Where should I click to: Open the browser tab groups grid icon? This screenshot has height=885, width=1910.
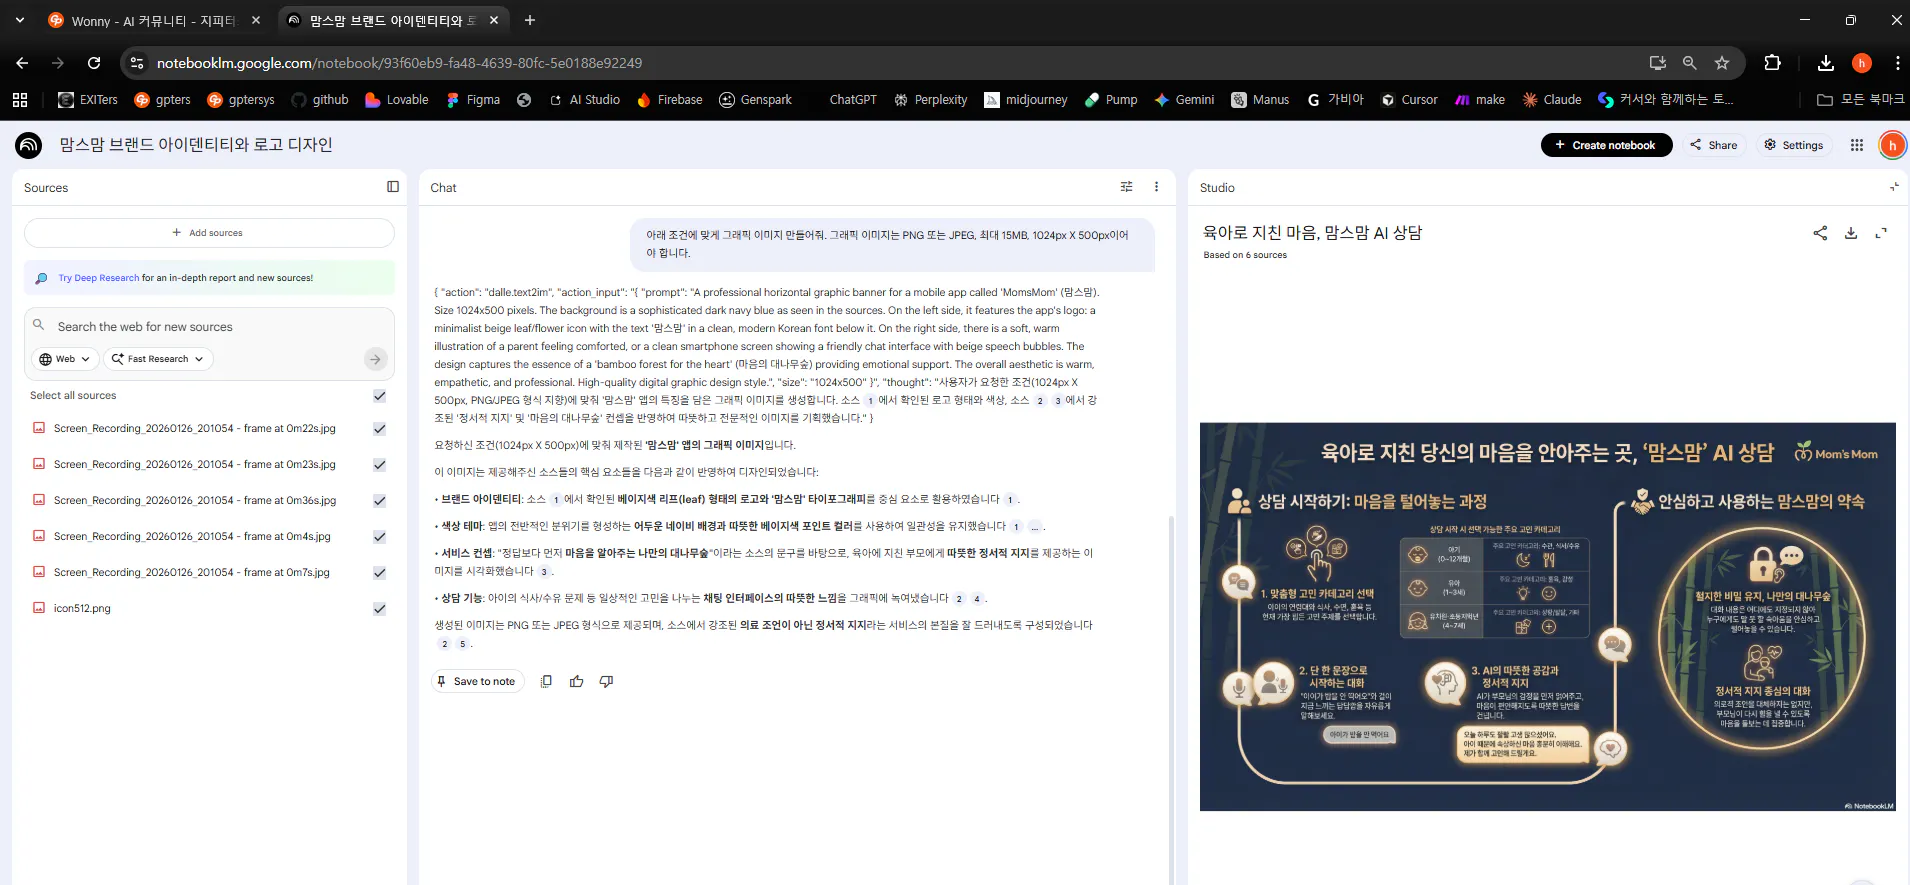point(20,100)
